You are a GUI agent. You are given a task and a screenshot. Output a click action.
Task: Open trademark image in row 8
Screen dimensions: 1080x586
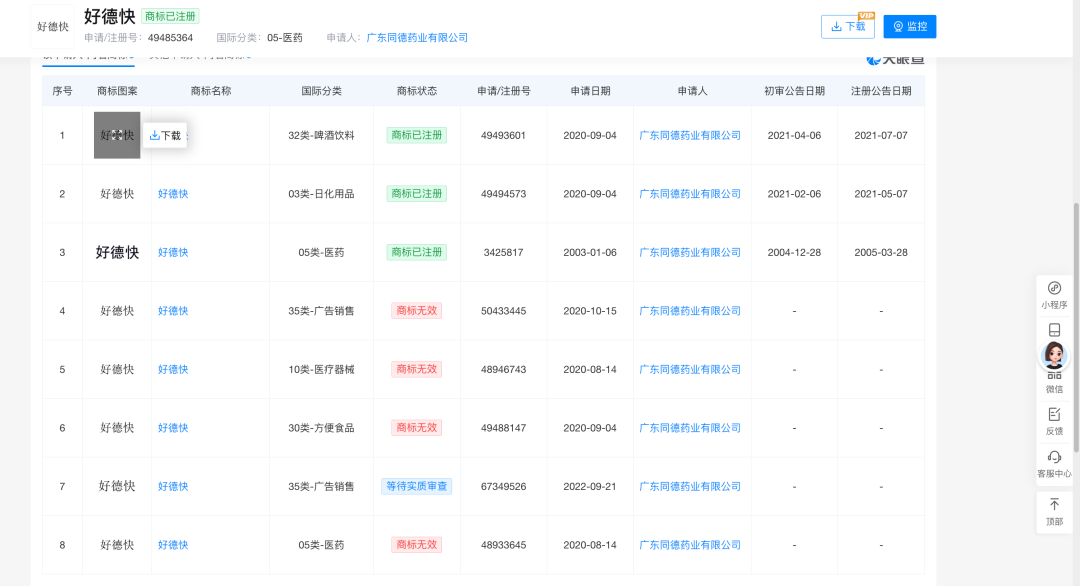[117, 545]
